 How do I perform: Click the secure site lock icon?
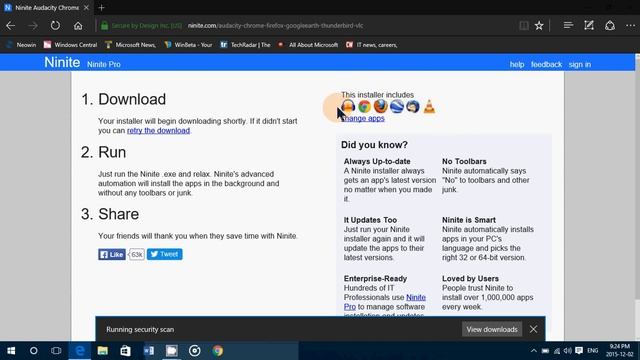[104, 26]
